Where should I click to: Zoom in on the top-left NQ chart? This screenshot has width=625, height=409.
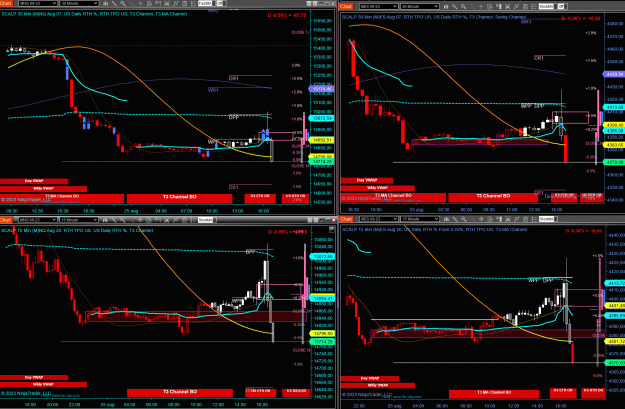pos(123,3)
